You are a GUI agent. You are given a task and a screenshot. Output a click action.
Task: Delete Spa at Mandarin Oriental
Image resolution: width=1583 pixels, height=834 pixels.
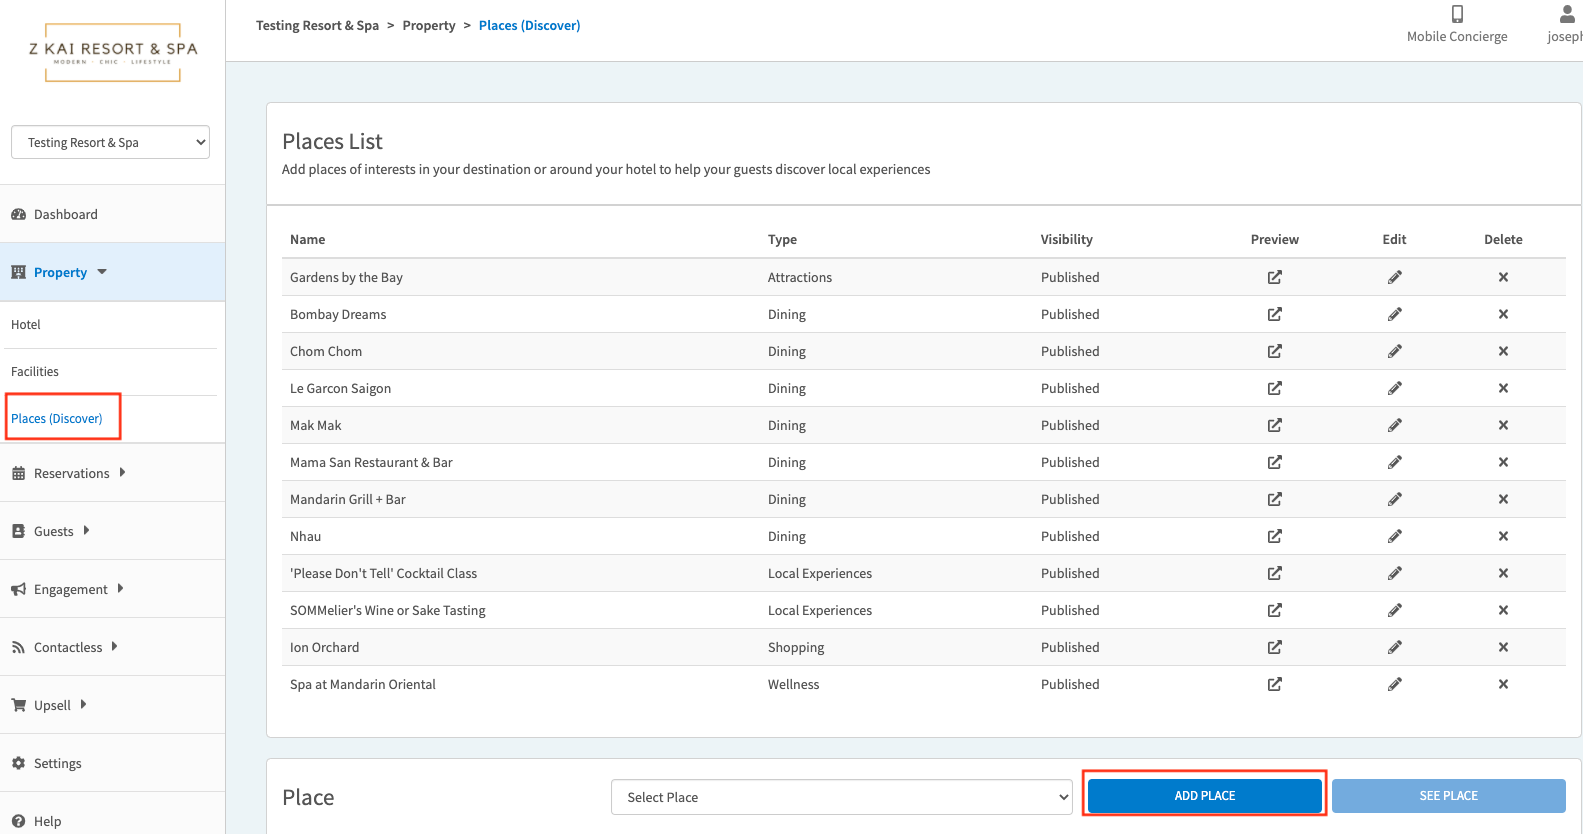[x=1502, y=684]
